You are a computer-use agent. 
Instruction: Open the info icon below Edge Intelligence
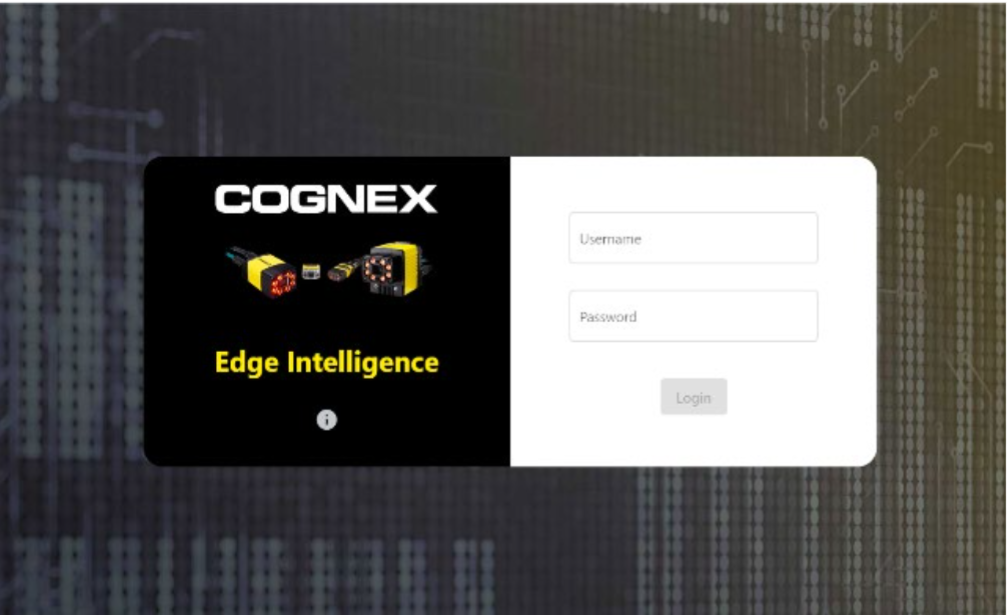tap(327, 420)
